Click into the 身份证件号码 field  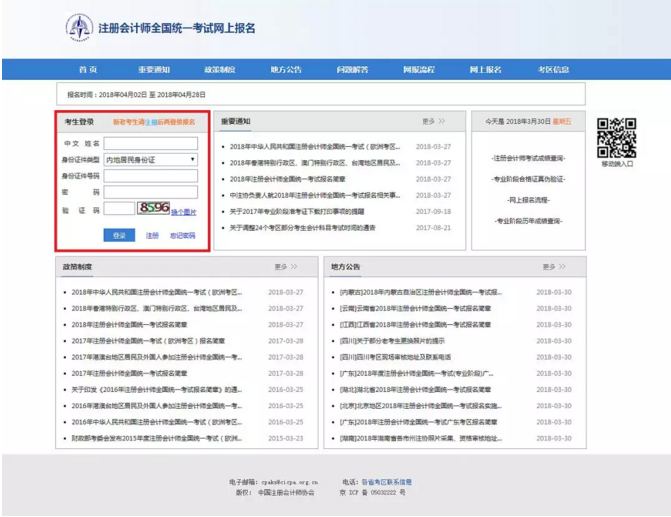(x=152, y=175)
